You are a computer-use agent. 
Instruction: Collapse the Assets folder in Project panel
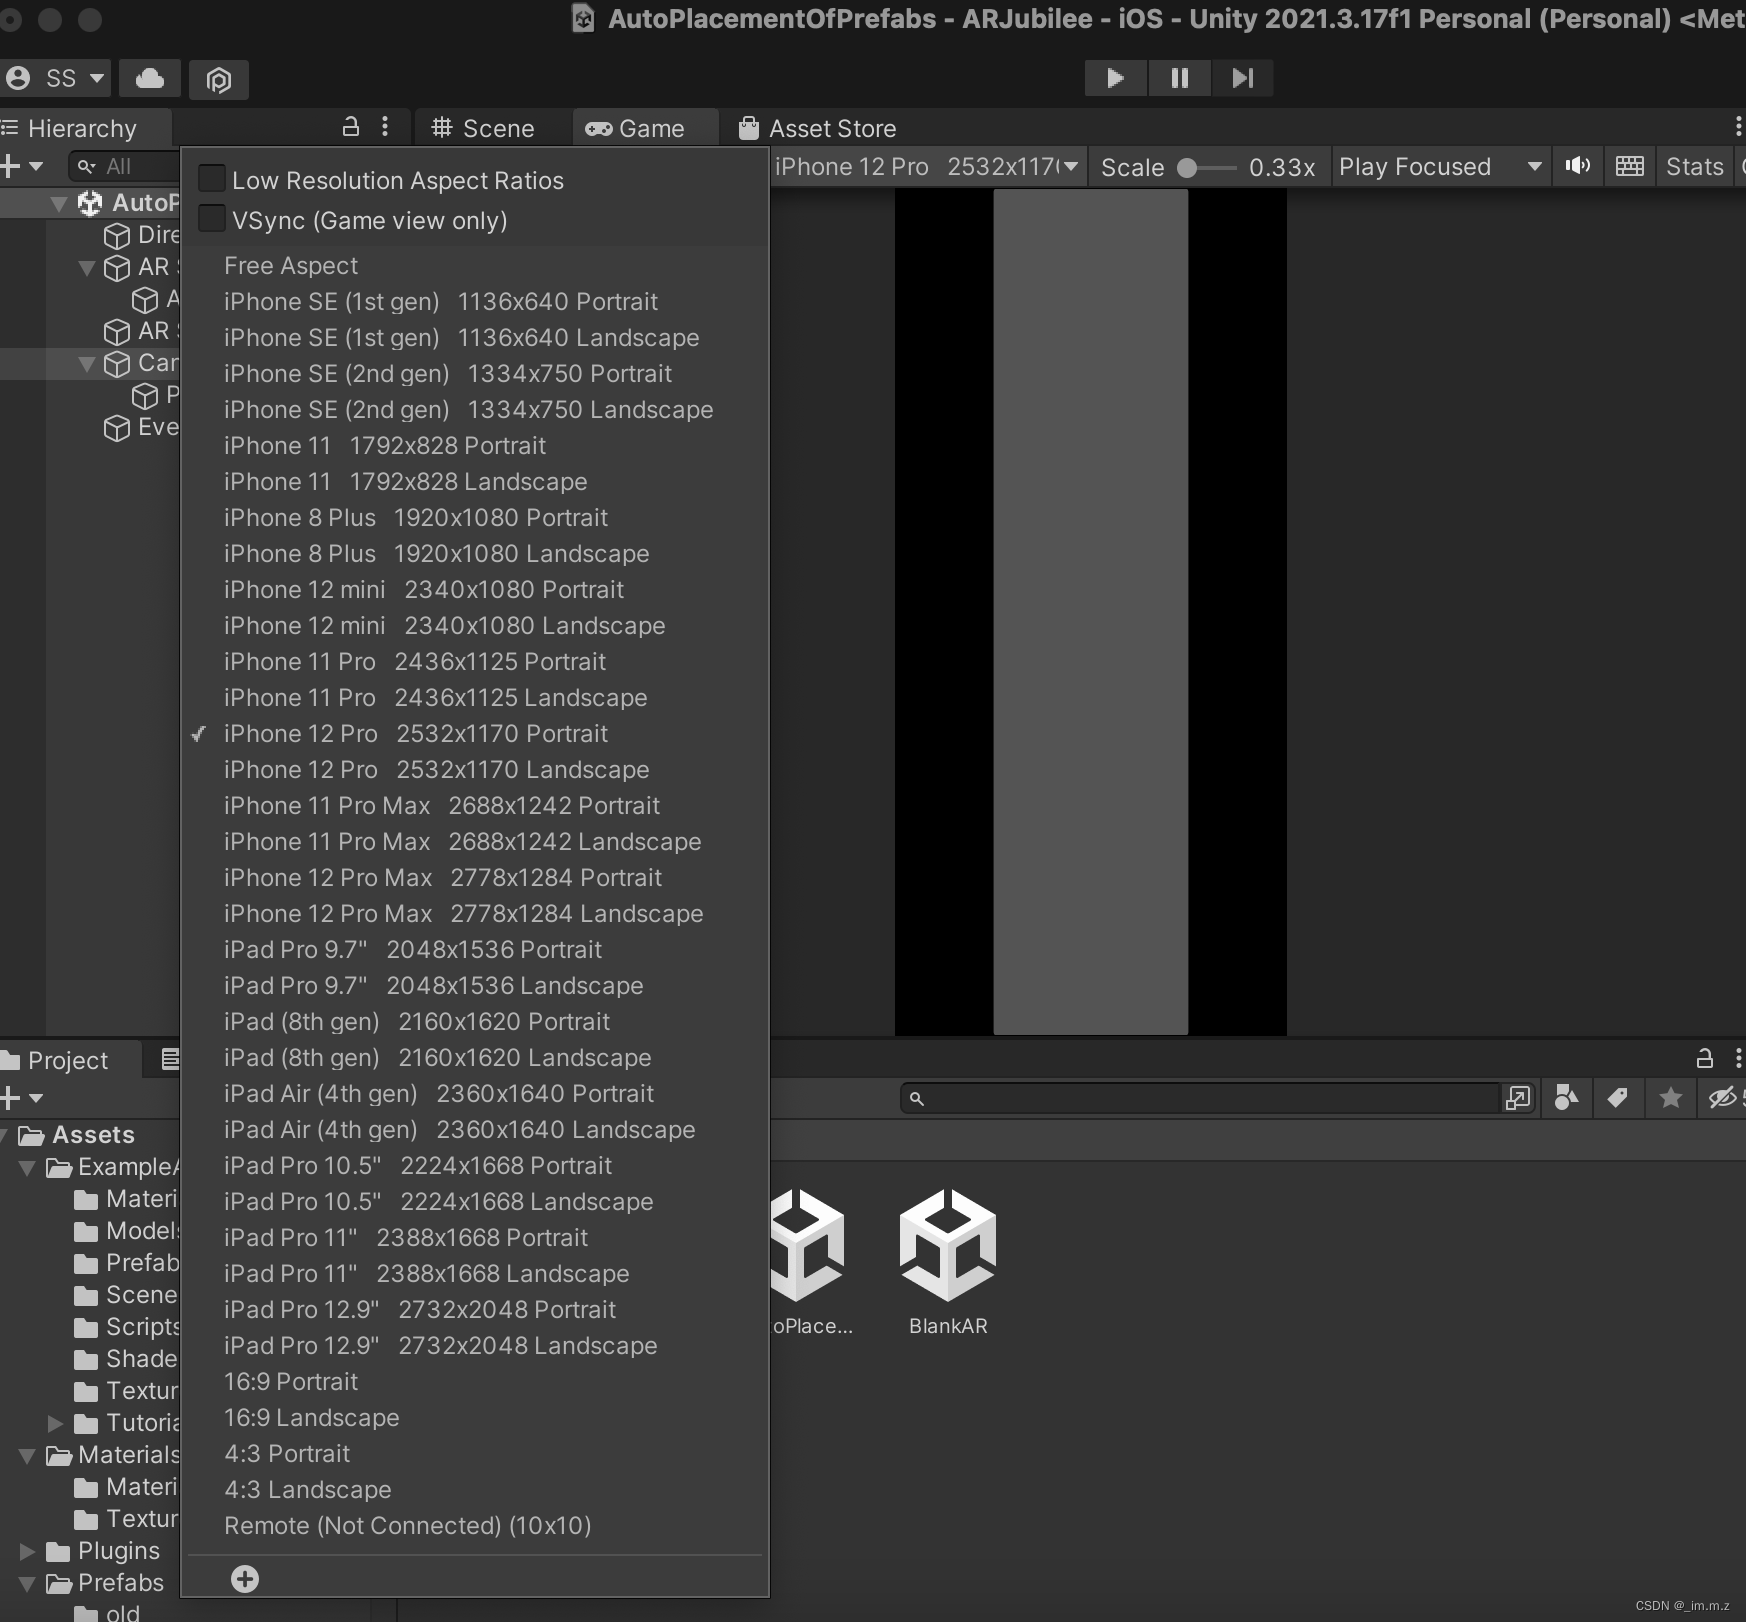4,1134
